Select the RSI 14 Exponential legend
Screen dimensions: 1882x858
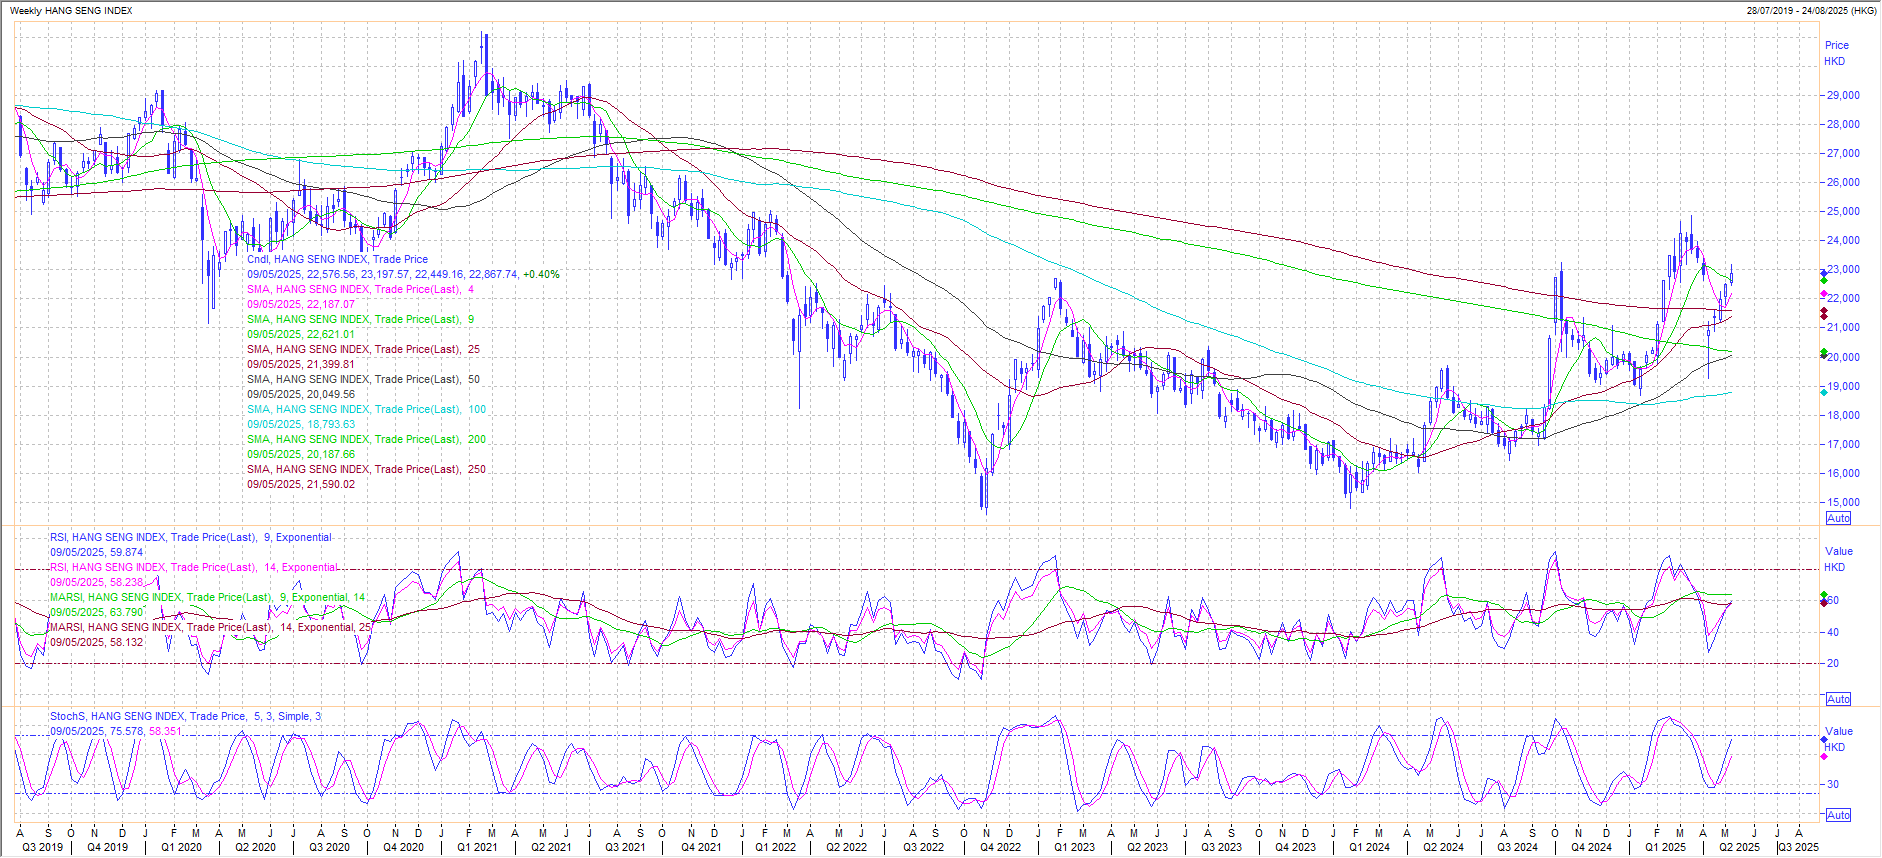pos(194,567)
